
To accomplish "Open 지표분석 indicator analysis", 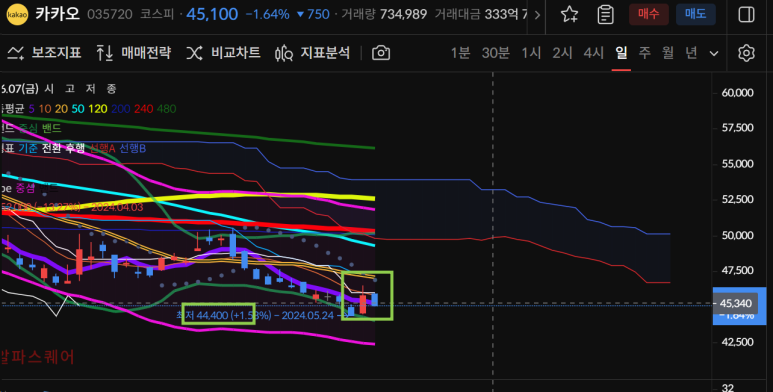I will point(313,53).
